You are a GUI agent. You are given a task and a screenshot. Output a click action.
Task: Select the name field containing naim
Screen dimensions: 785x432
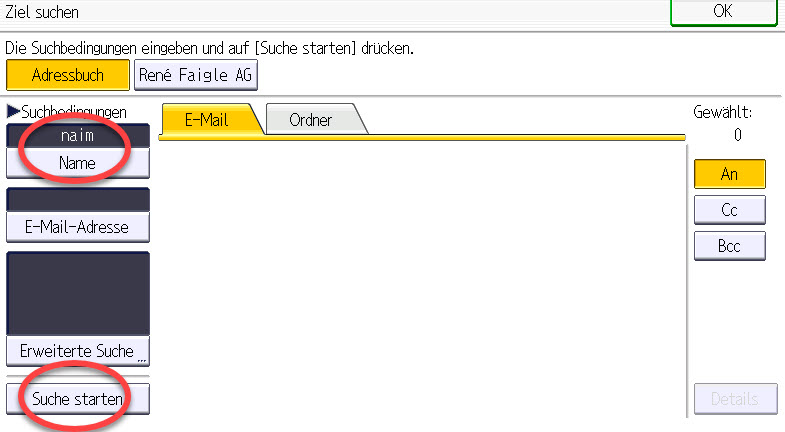78,136
